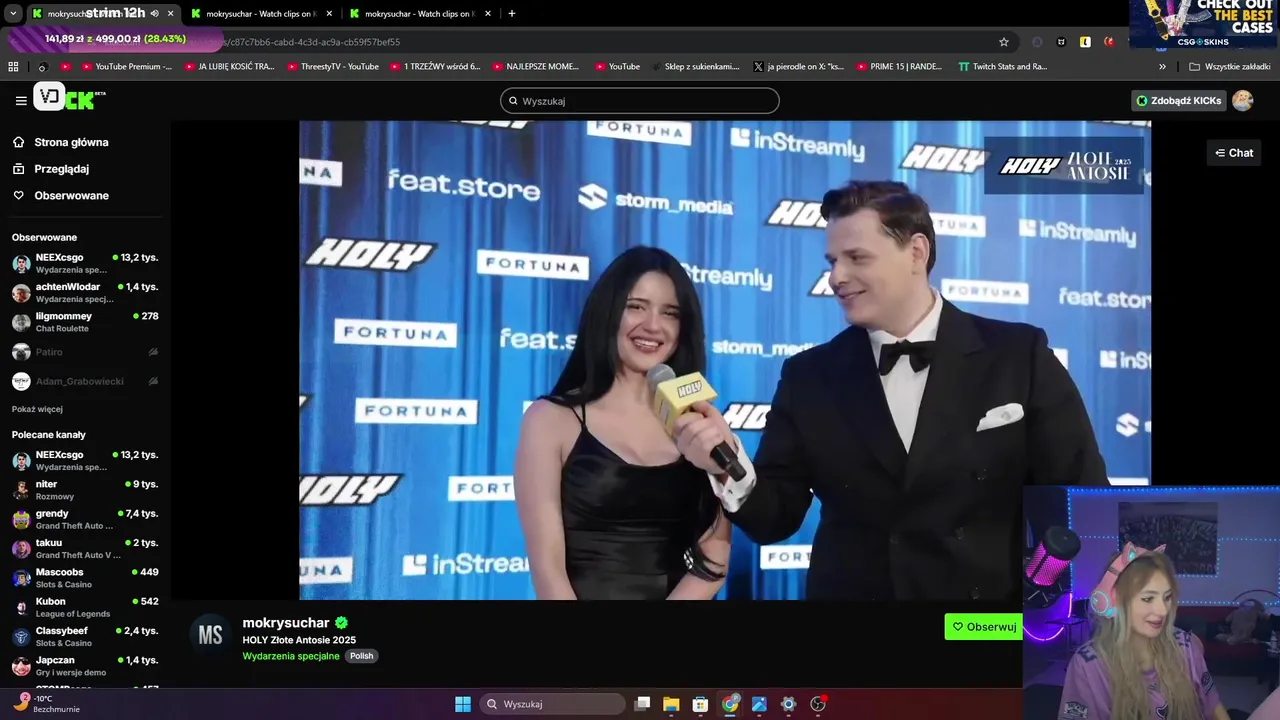
Task: Open Kubon League of Legends channel
Action: coord(85,607)
